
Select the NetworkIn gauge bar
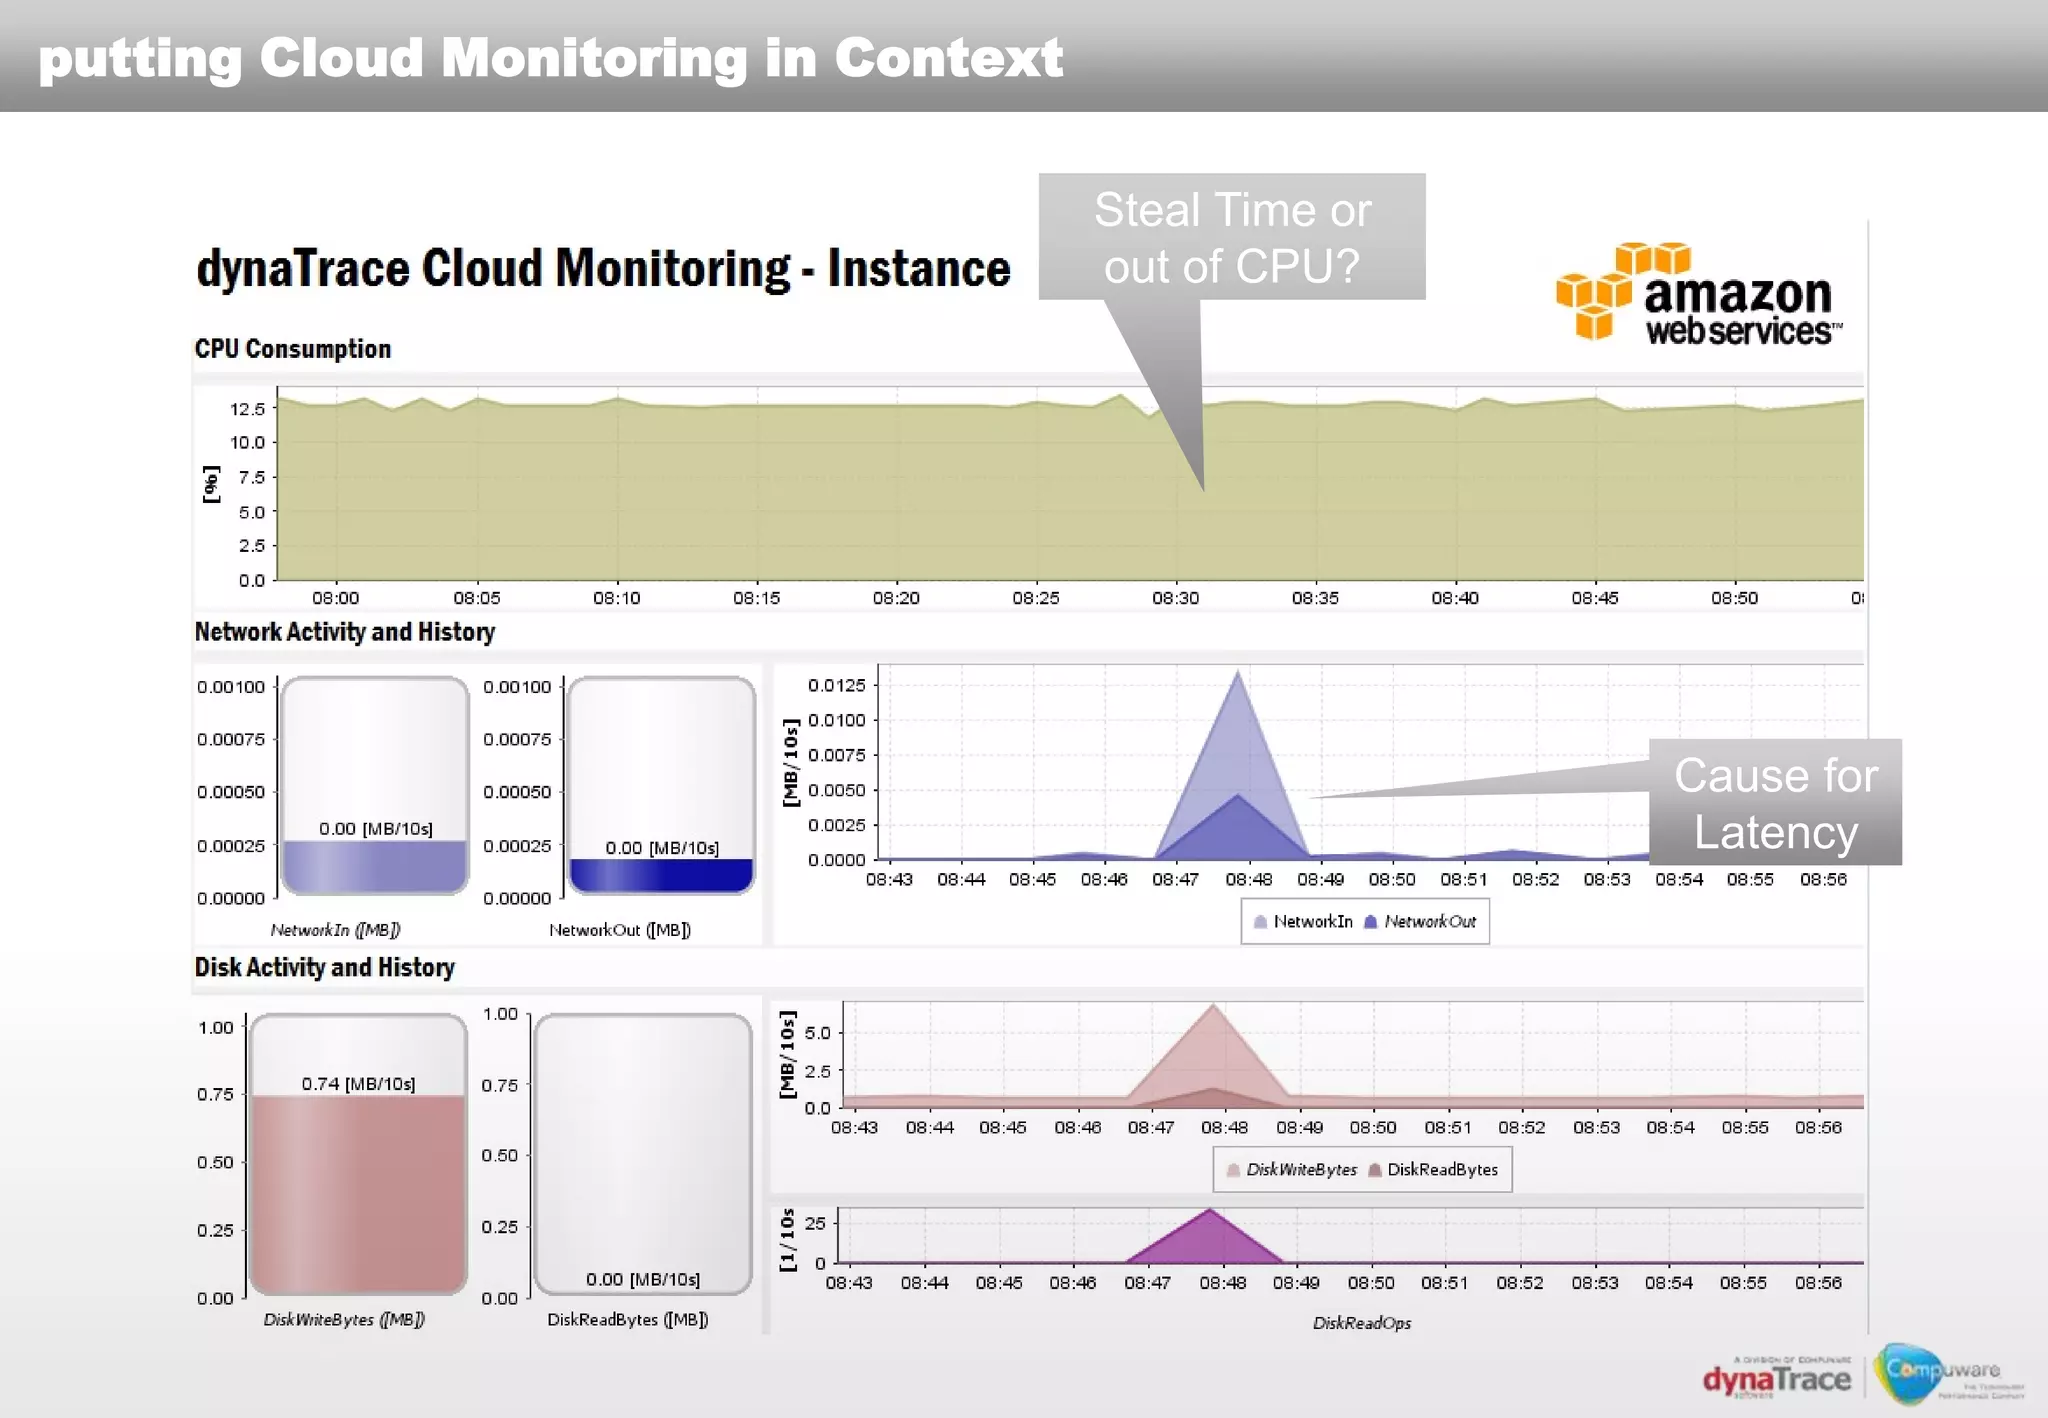tap(375, 866)
